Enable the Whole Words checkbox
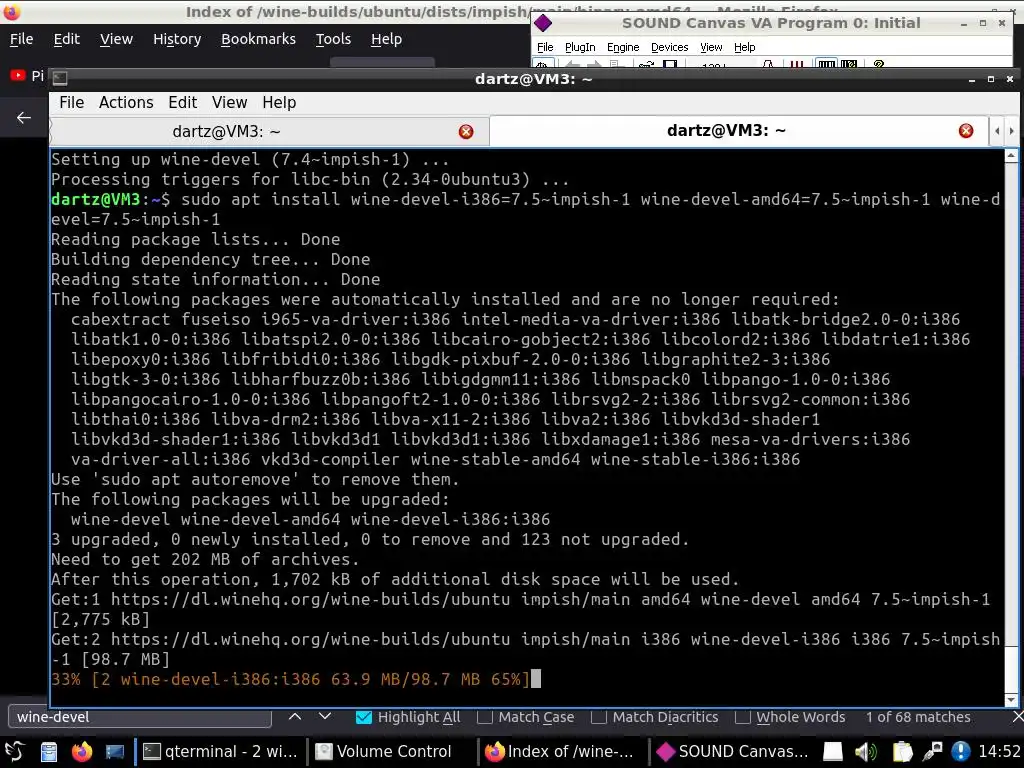 click(742, 717)
